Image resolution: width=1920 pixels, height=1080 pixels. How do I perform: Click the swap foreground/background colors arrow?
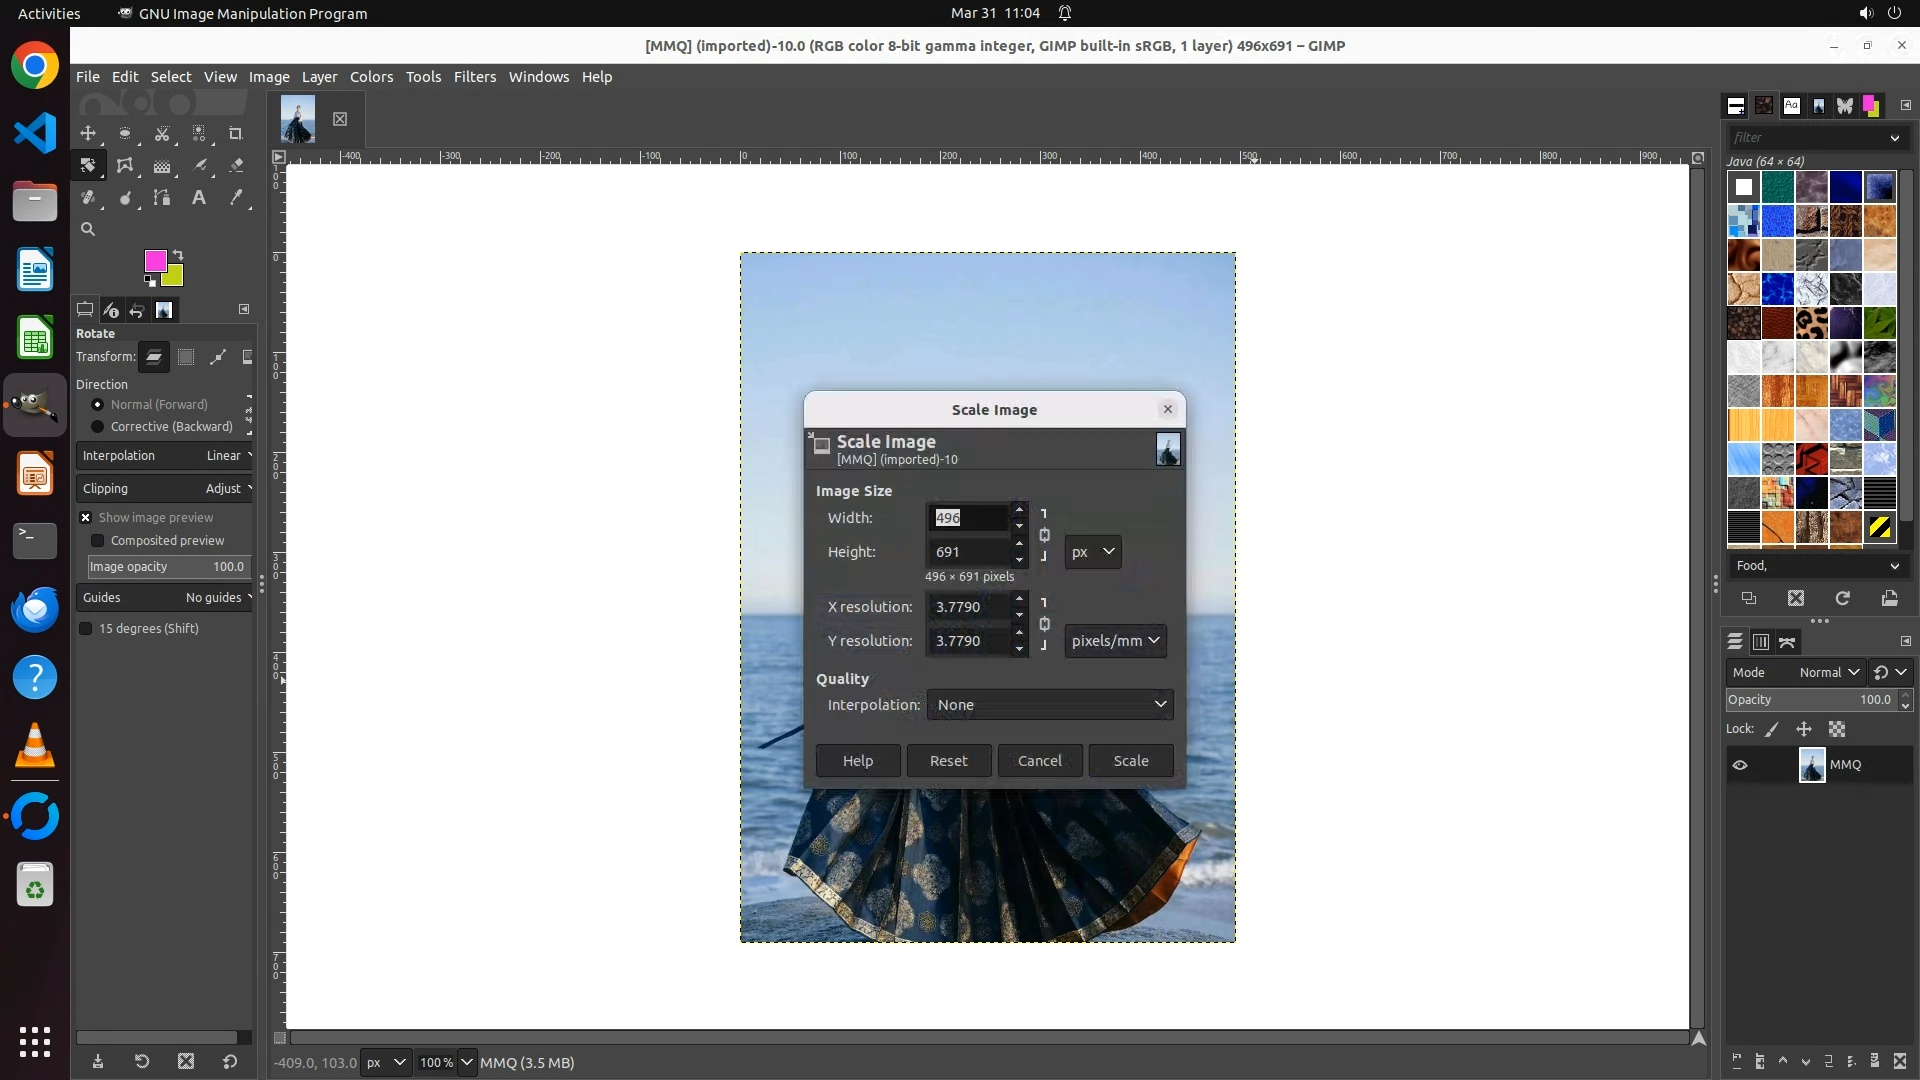(x=178, y=254)
